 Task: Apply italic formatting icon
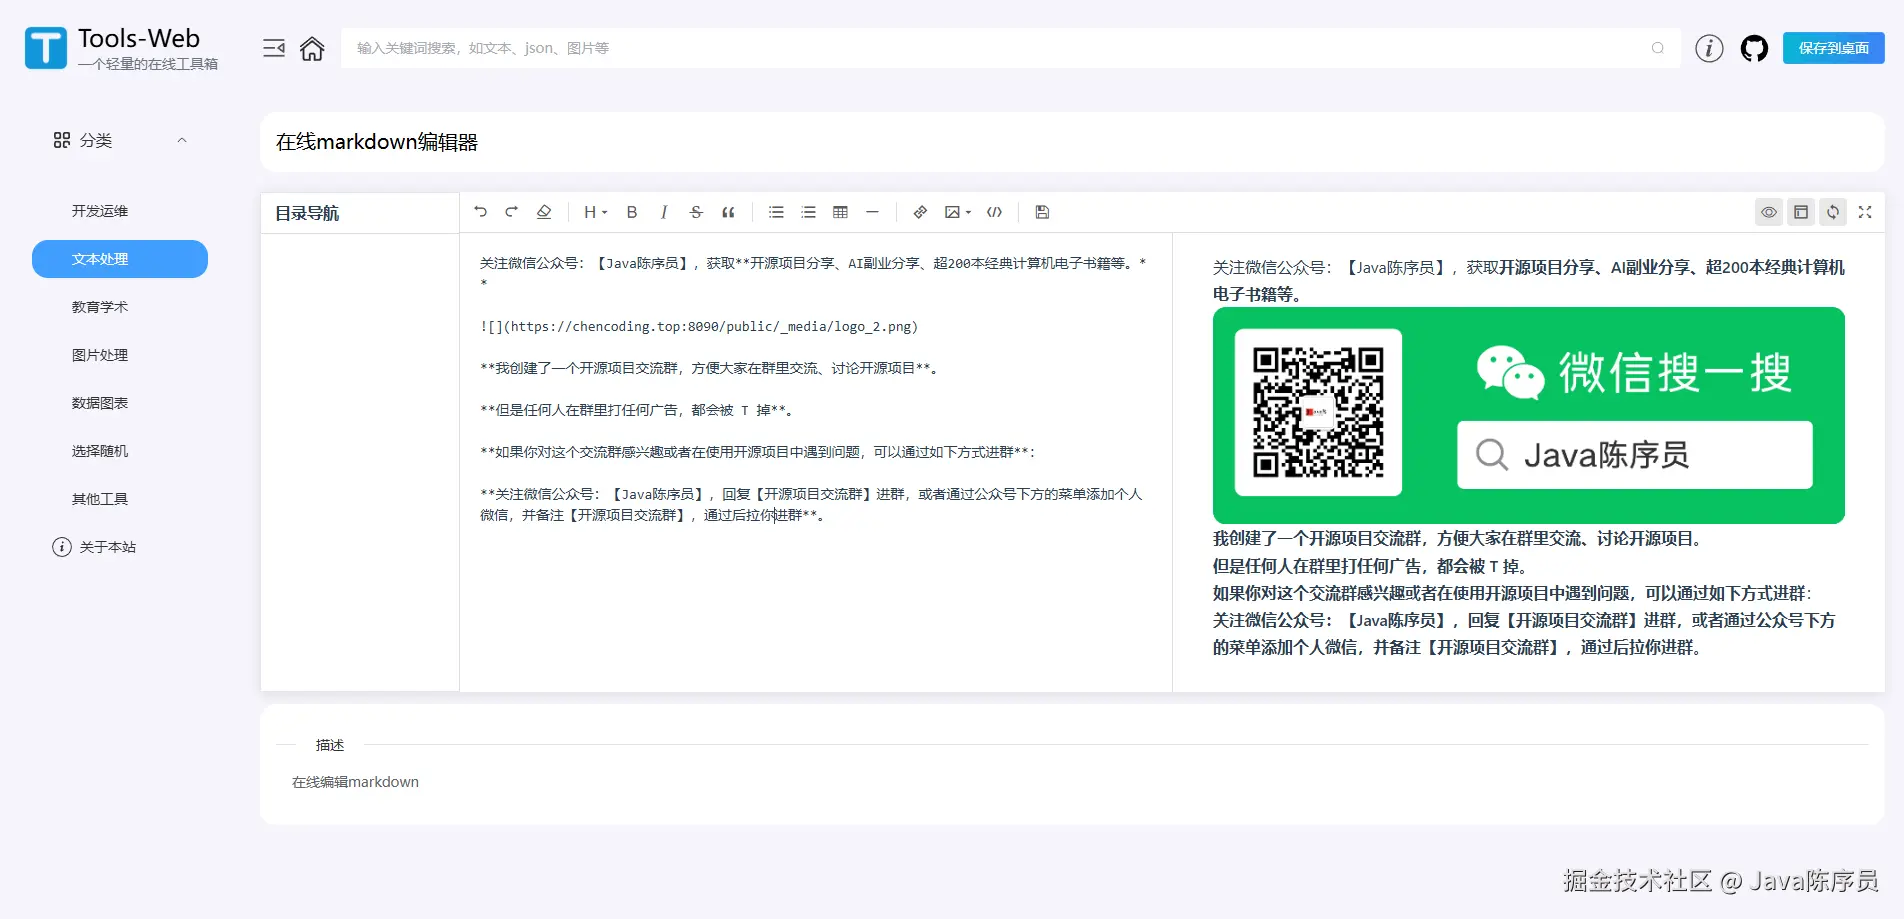click(x=664, y=212)
